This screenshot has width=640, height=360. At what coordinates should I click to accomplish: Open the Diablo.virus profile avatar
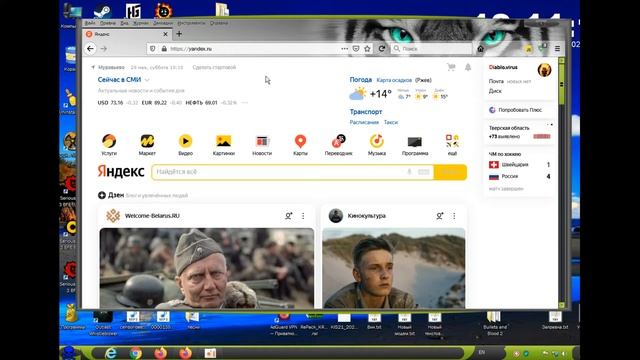[544, 70]
